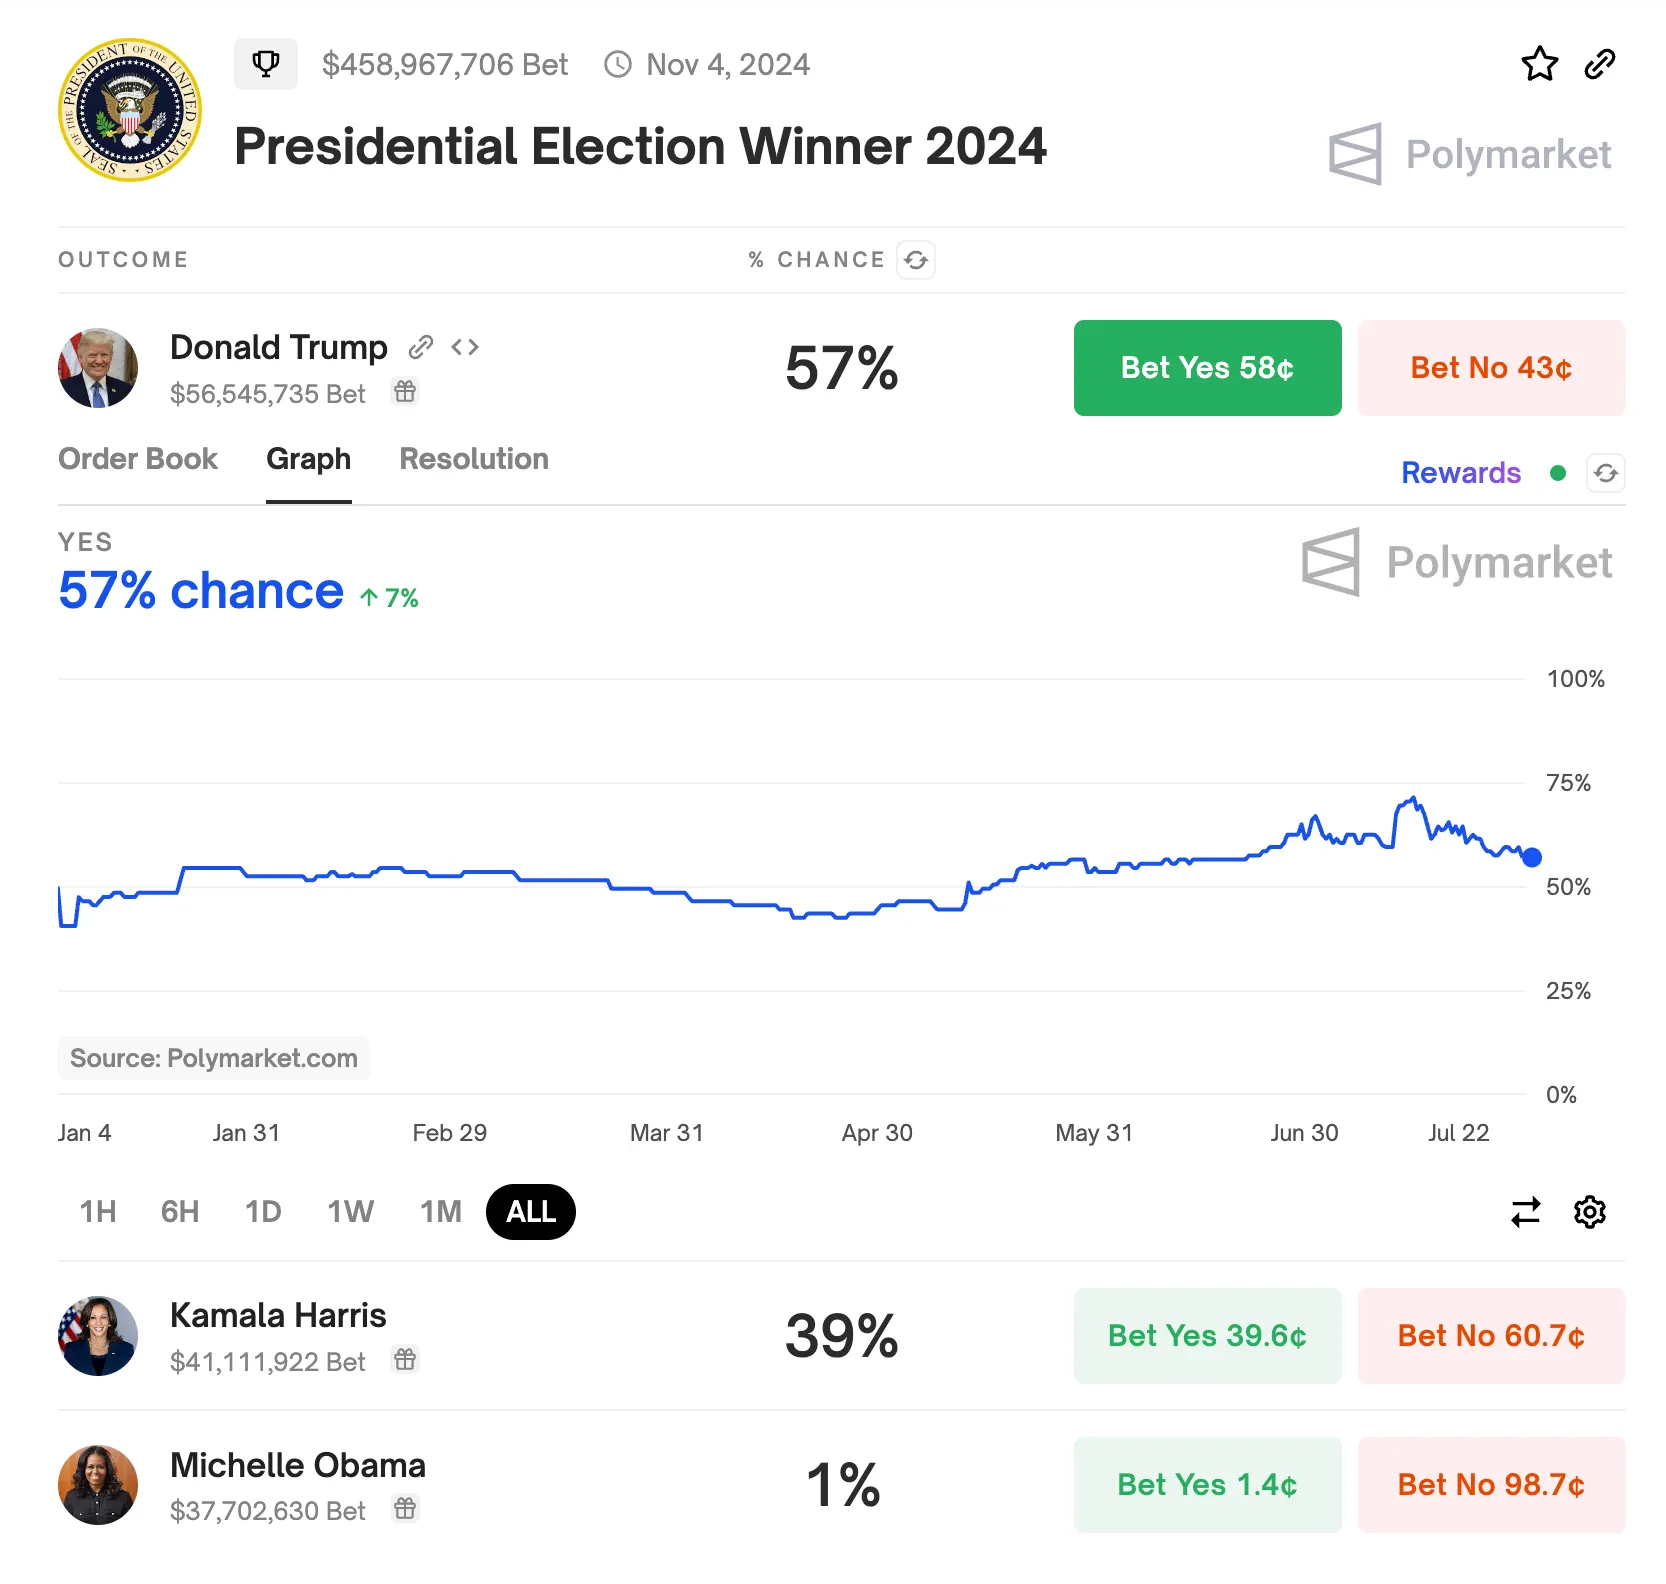
Task: Copy the market link via the chain icon
Action: (1598, 63)
